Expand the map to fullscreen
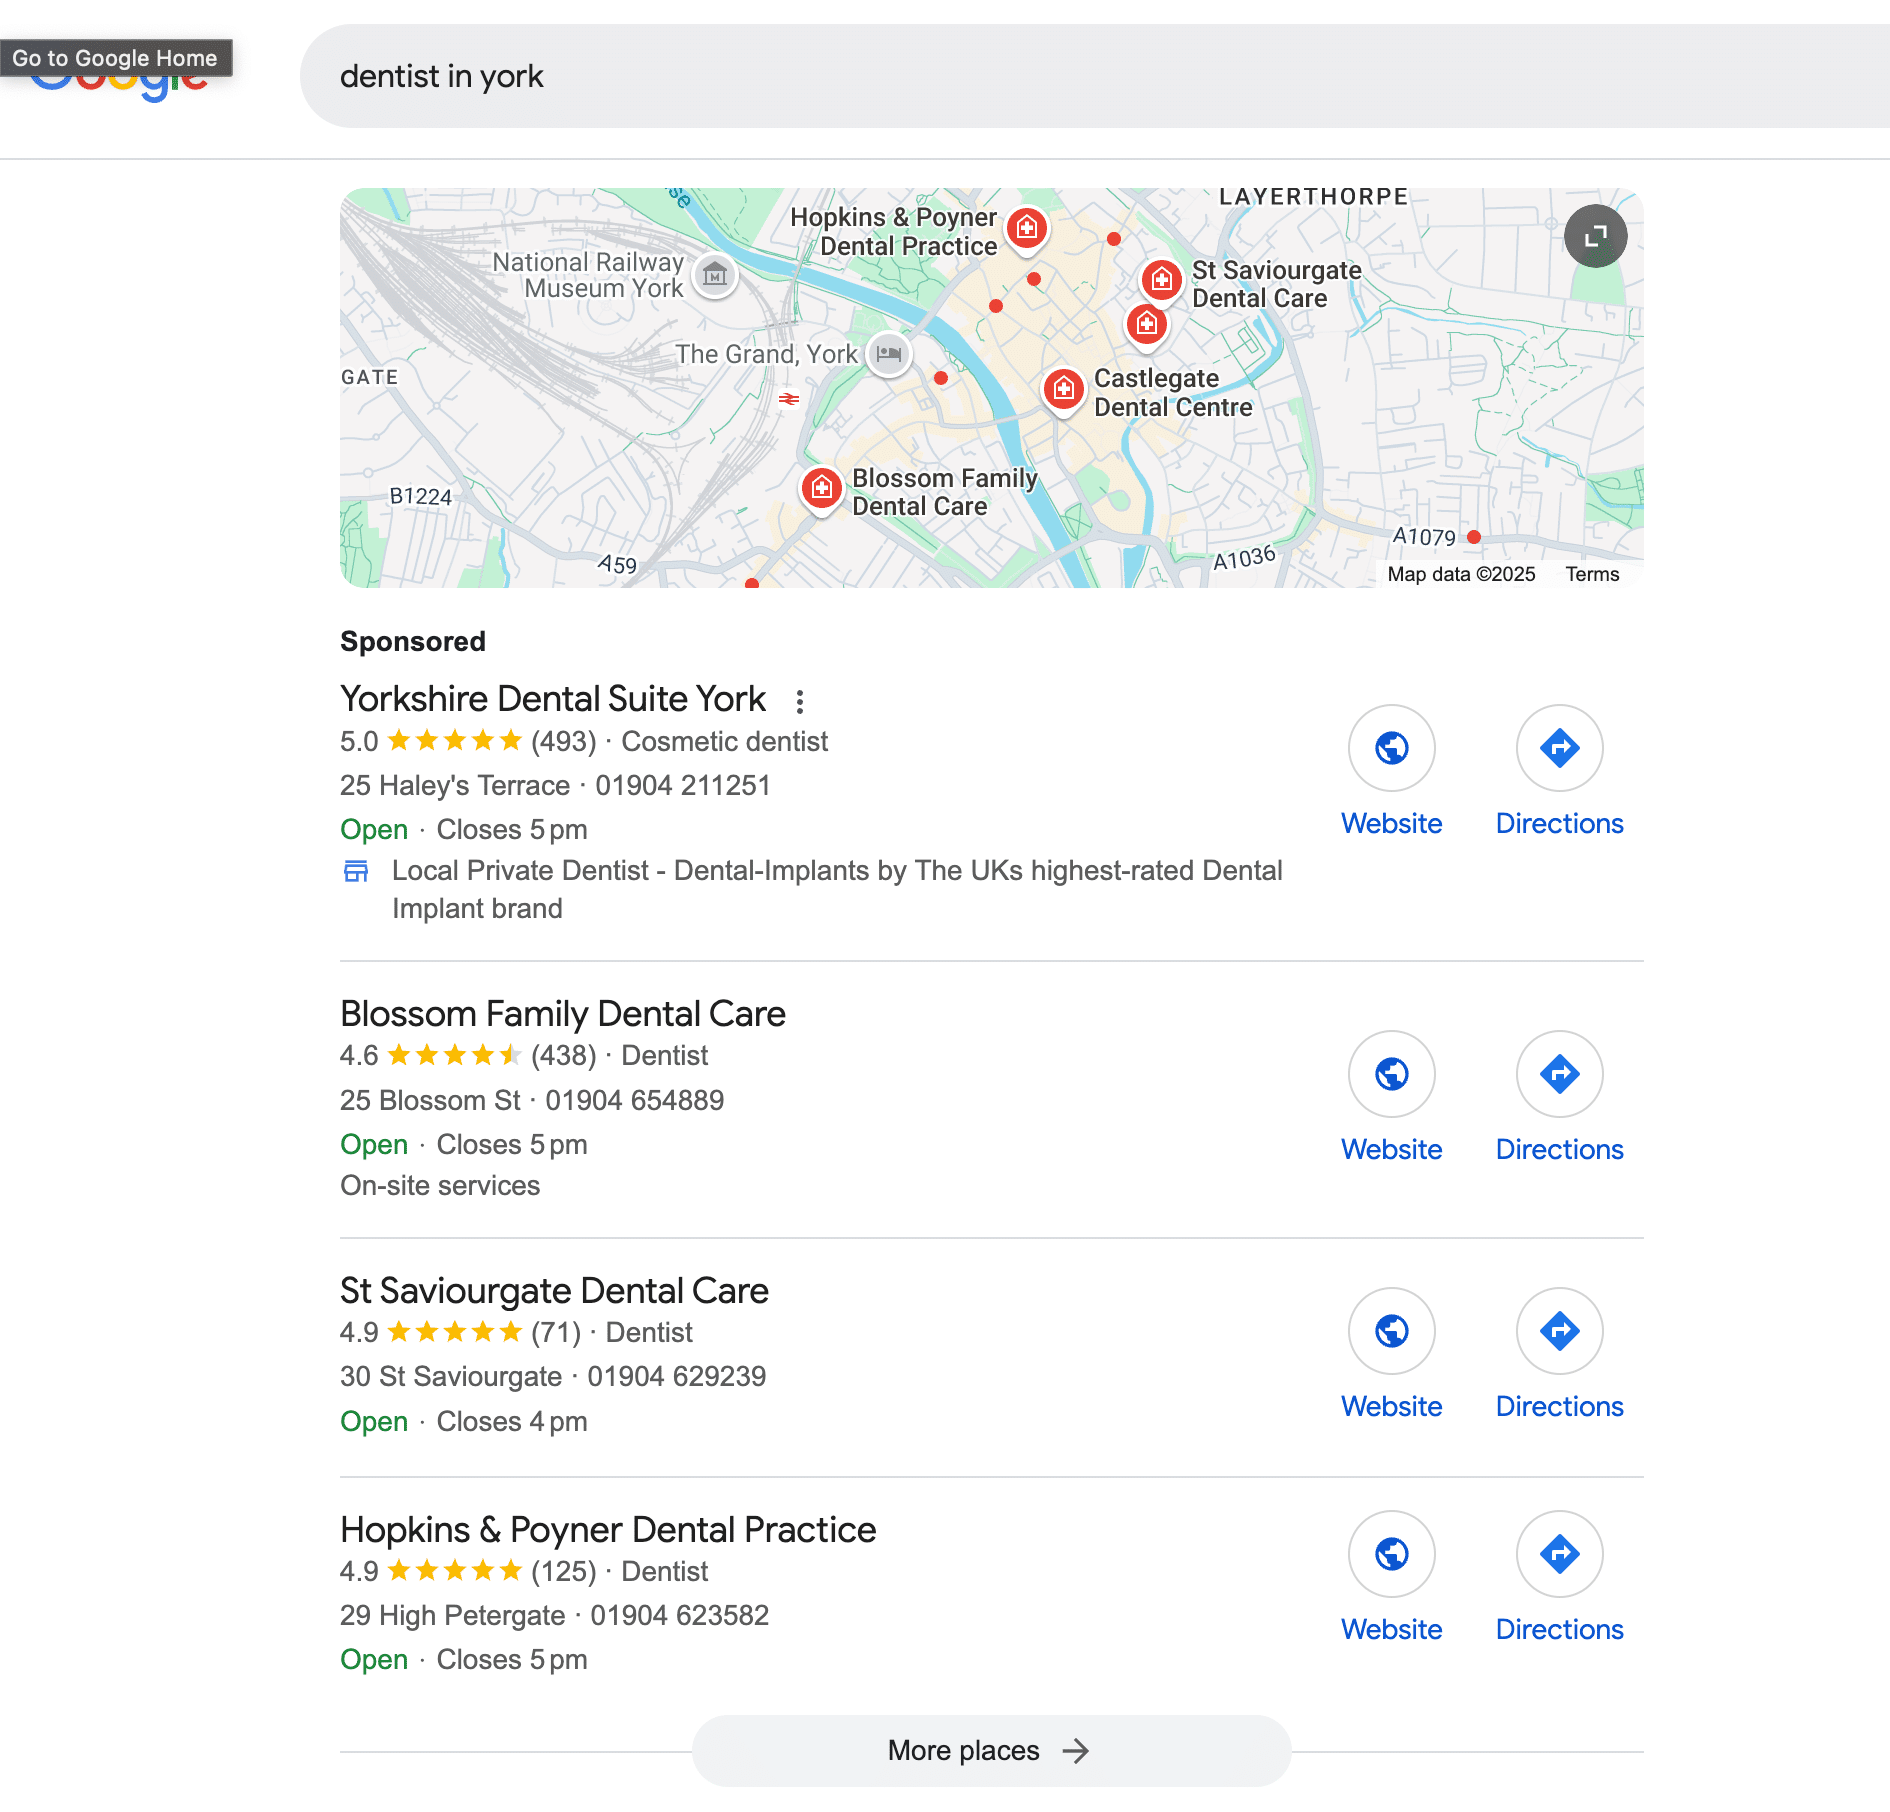The height and width of the screenshot is (1812, 1890). (1596, 236)
